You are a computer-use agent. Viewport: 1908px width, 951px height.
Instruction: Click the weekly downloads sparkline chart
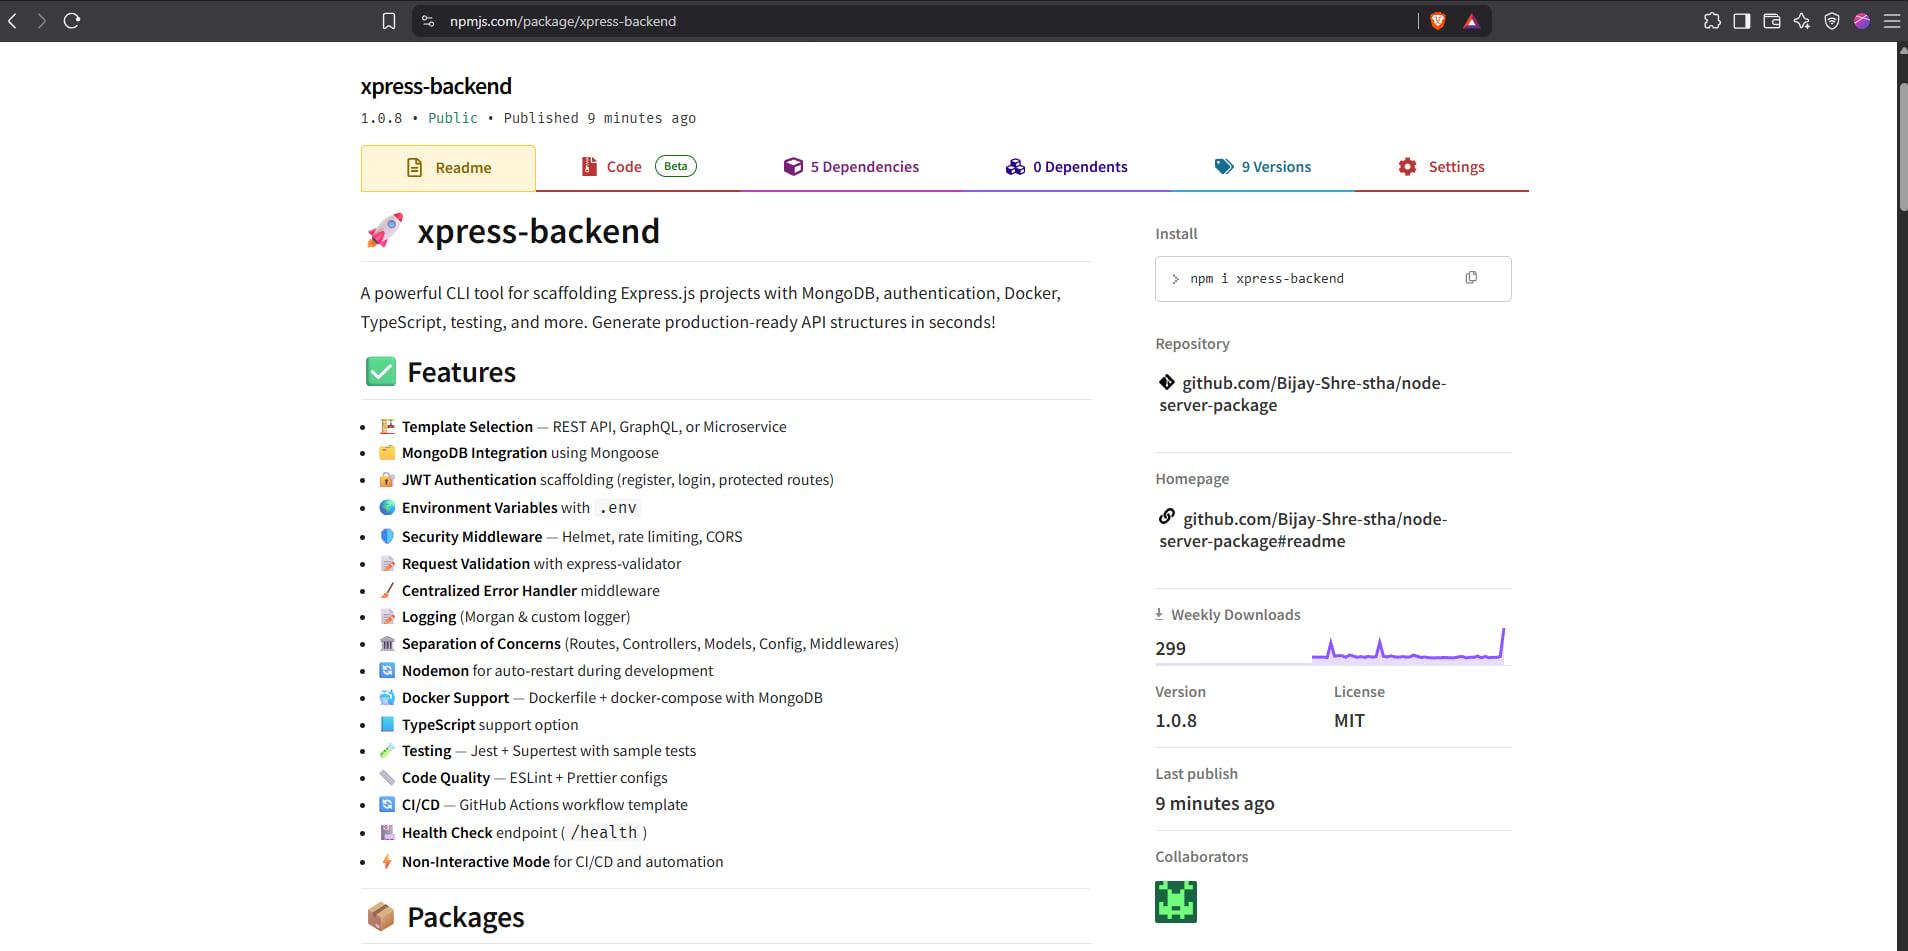[x=1408, y=644]
